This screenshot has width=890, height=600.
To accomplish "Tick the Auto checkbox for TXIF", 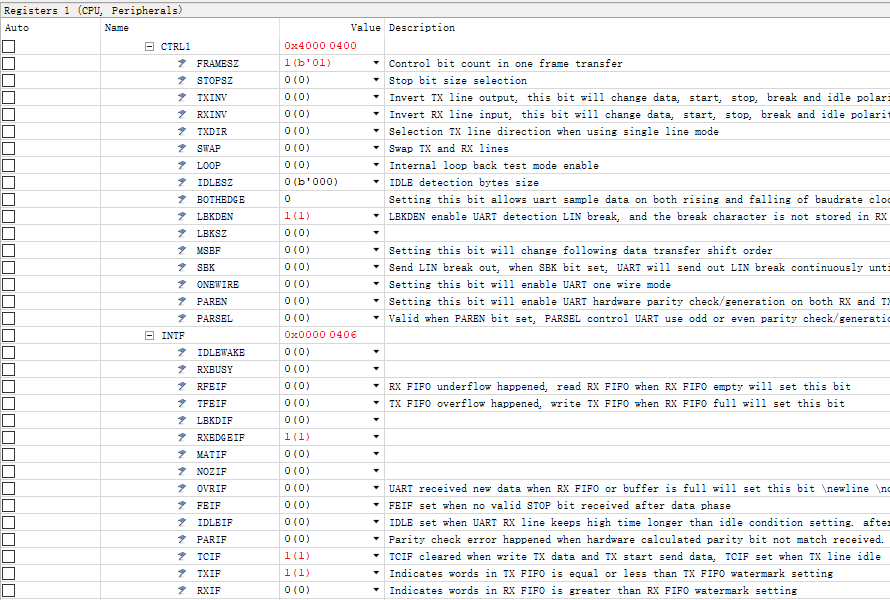I will pyautogui.click(x=9, y=573).
